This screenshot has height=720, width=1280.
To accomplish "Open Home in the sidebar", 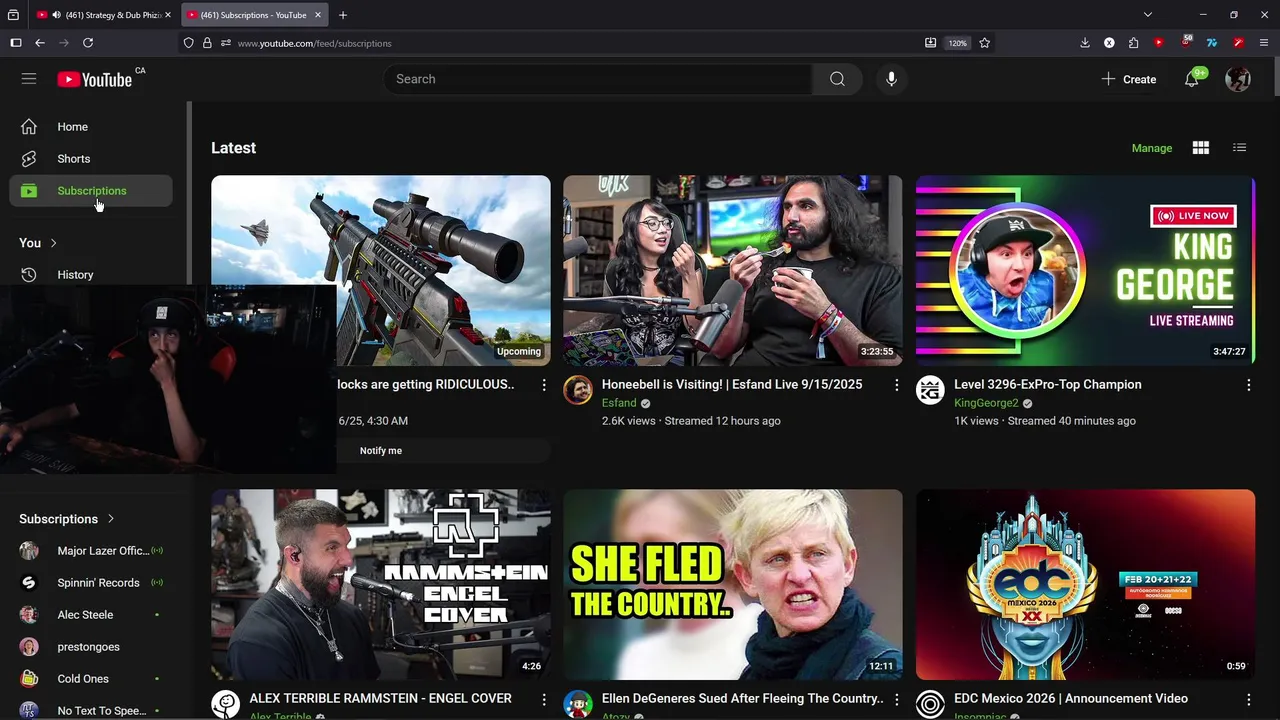I will pos(91,127).
